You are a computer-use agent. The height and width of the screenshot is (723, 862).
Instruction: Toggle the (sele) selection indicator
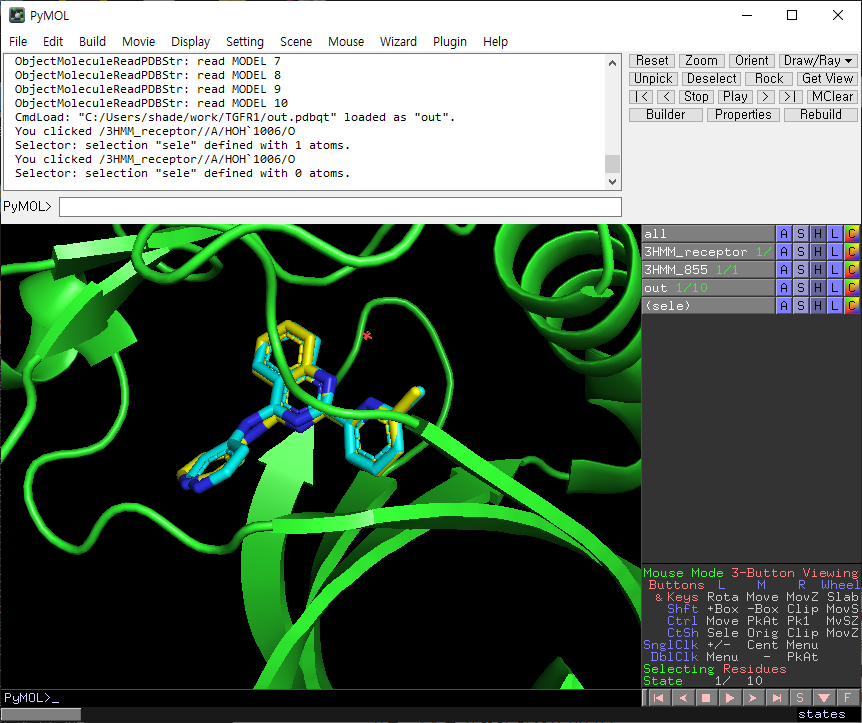[708, 306]
